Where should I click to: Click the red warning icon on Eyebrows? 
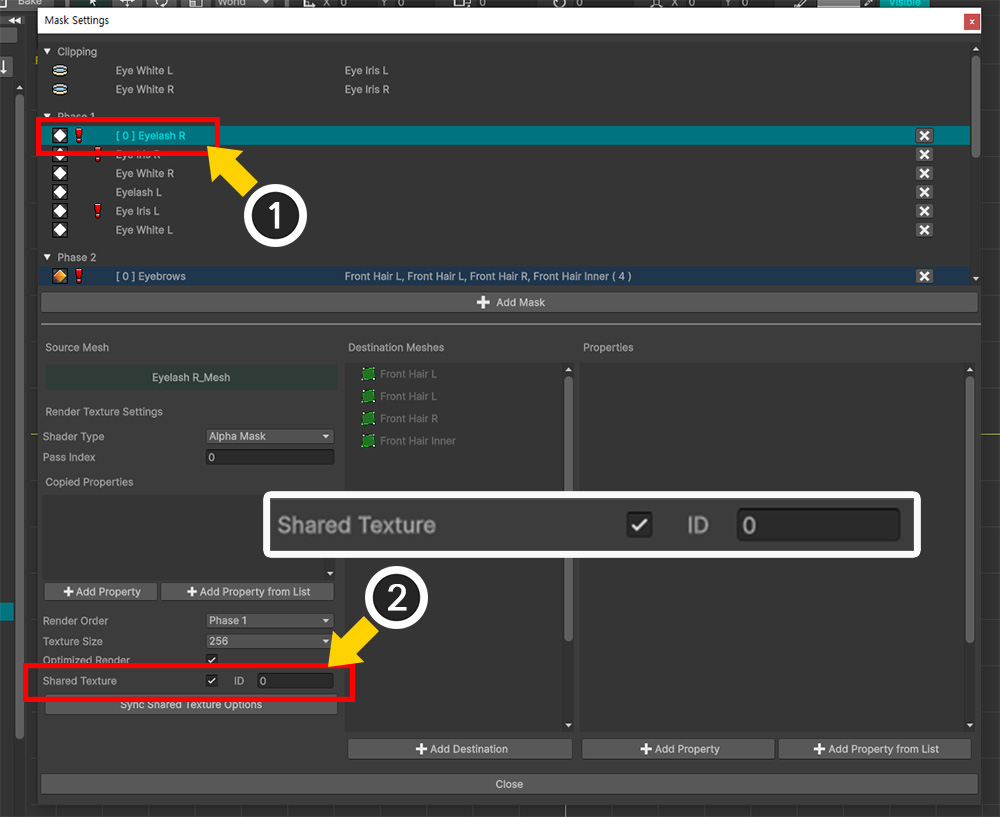tap(79, 276)
